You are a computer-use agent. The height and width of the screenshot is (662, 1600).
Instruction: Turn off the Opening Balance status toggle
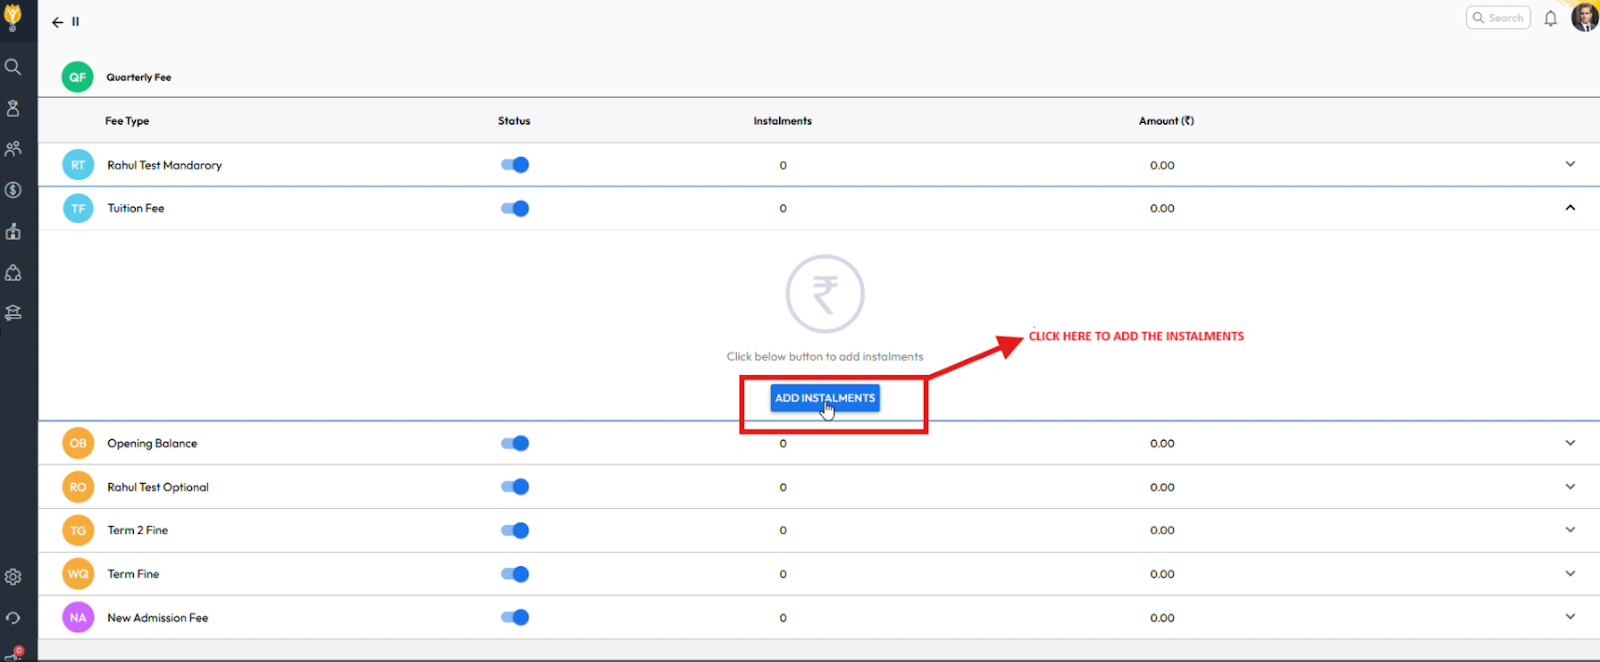[515, 443]
